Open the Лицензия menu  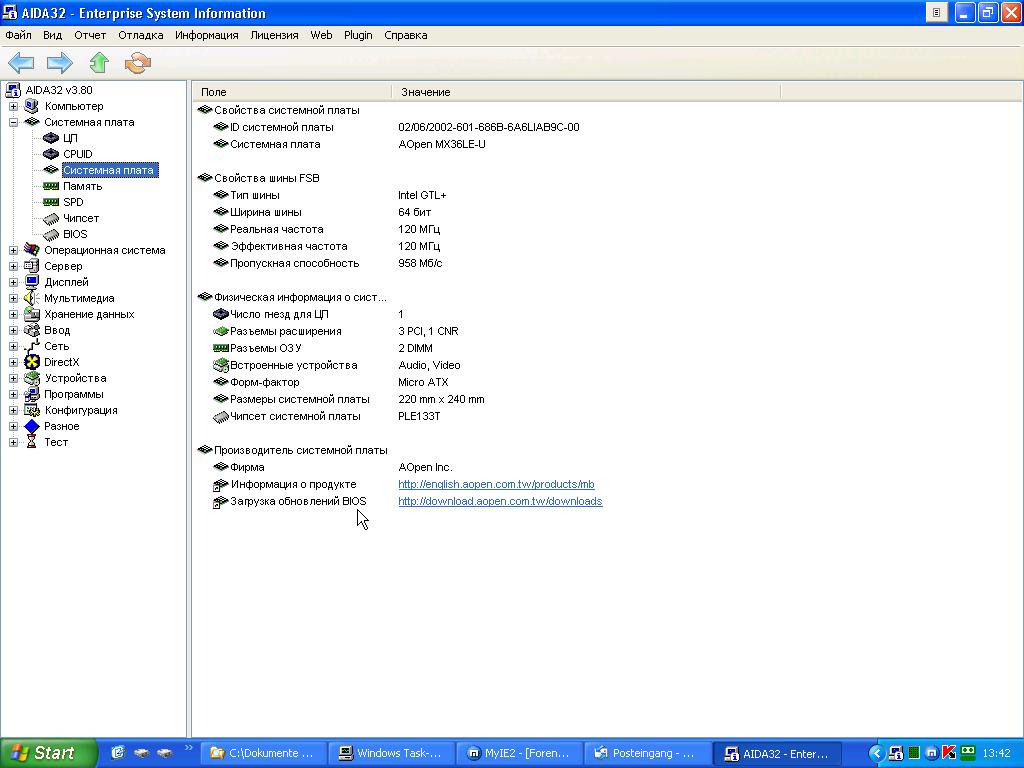pyautogui.click(x=274, y=35)
